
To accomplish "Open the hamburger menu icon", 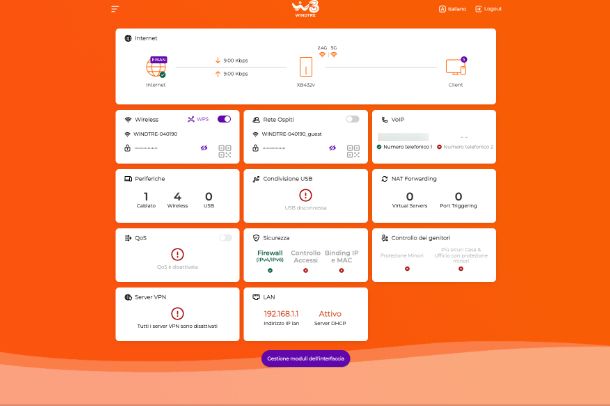I will [115, 9].
